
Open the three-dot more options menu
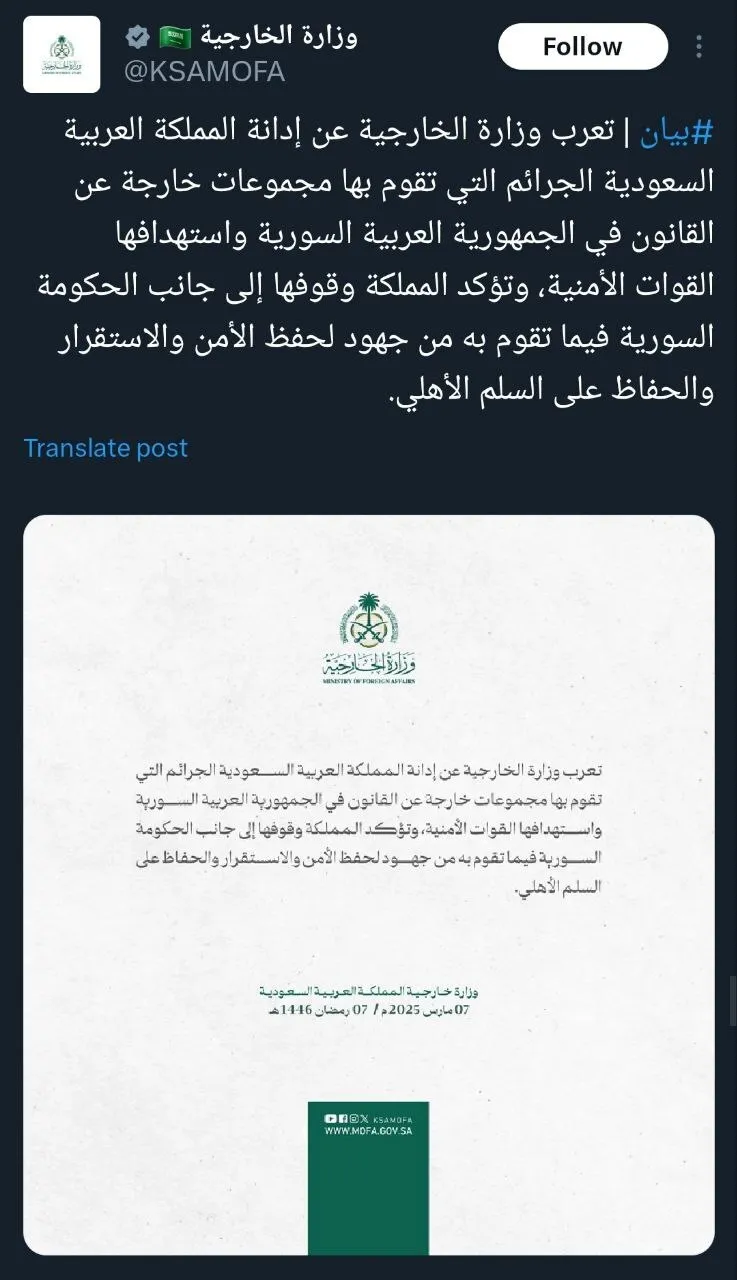tap(700, 46)
